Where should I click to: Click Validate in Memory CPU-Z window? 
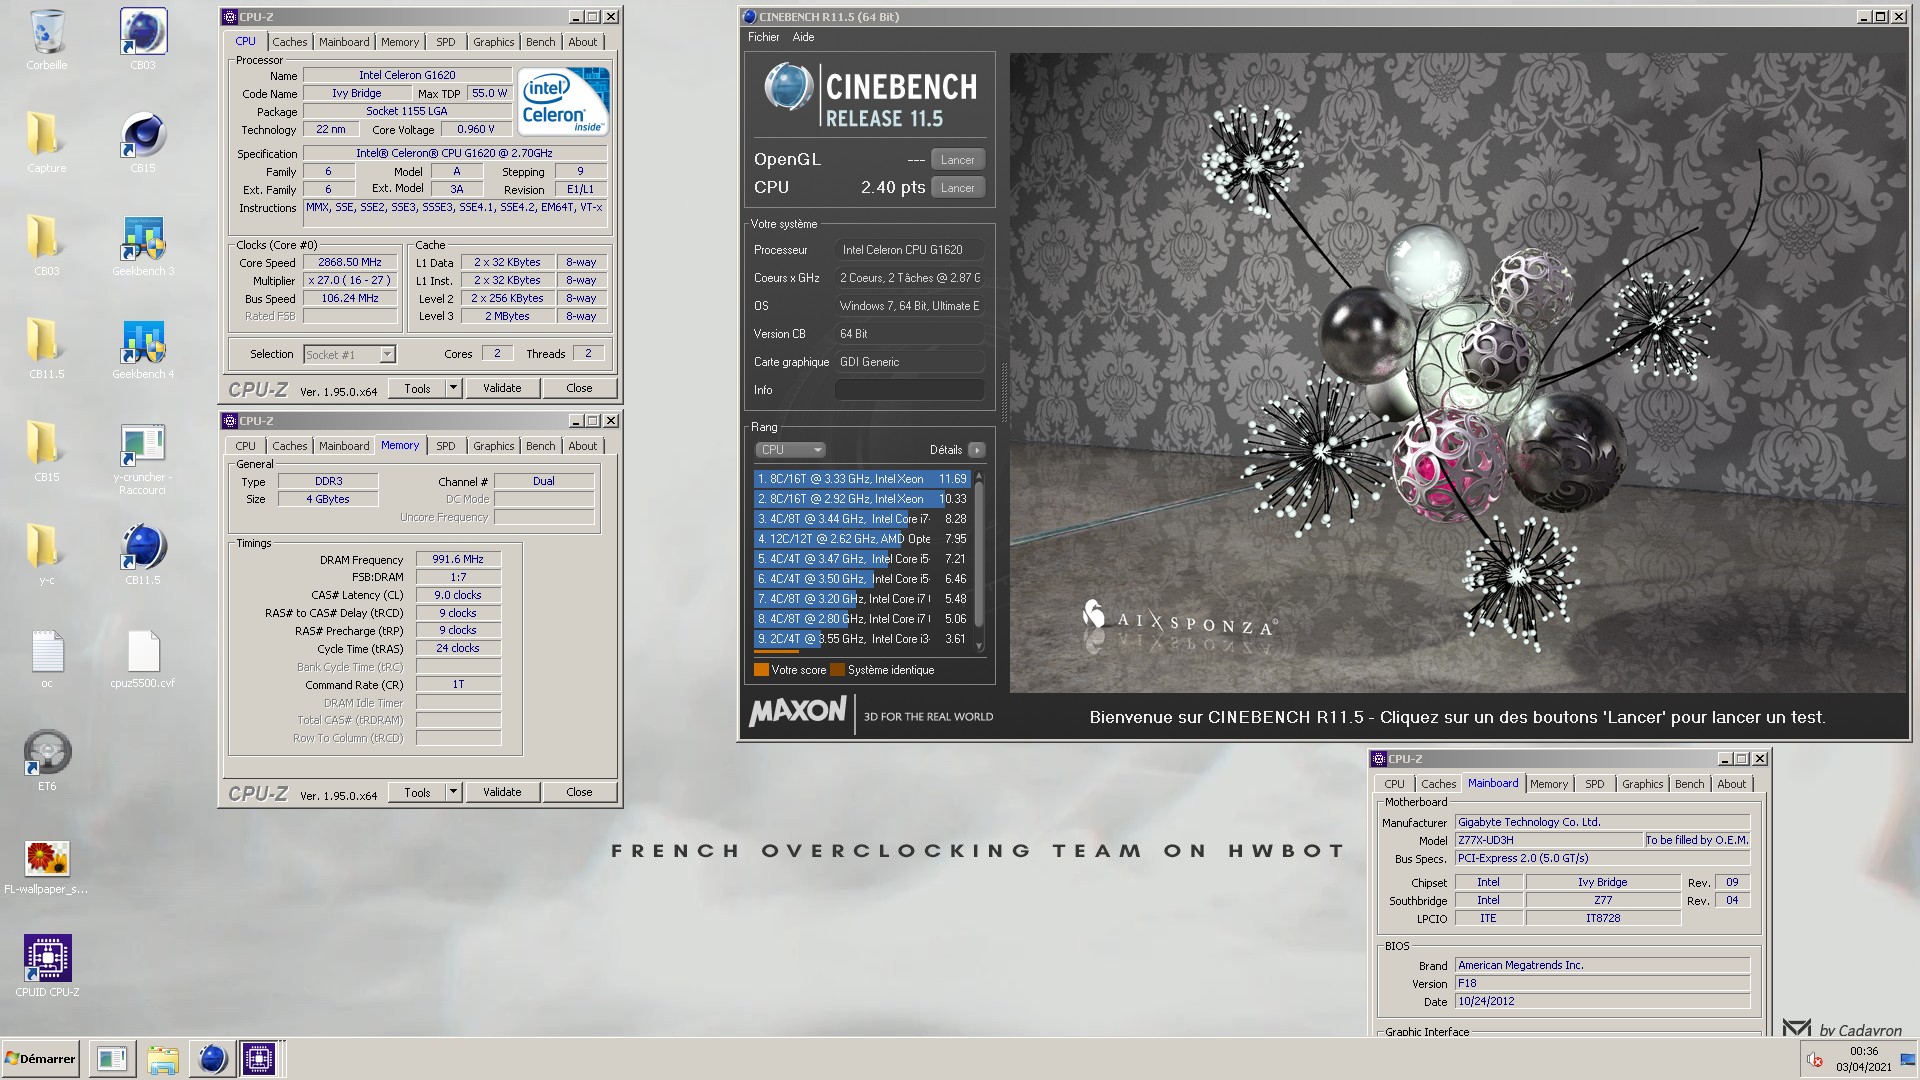coord(502,792)
